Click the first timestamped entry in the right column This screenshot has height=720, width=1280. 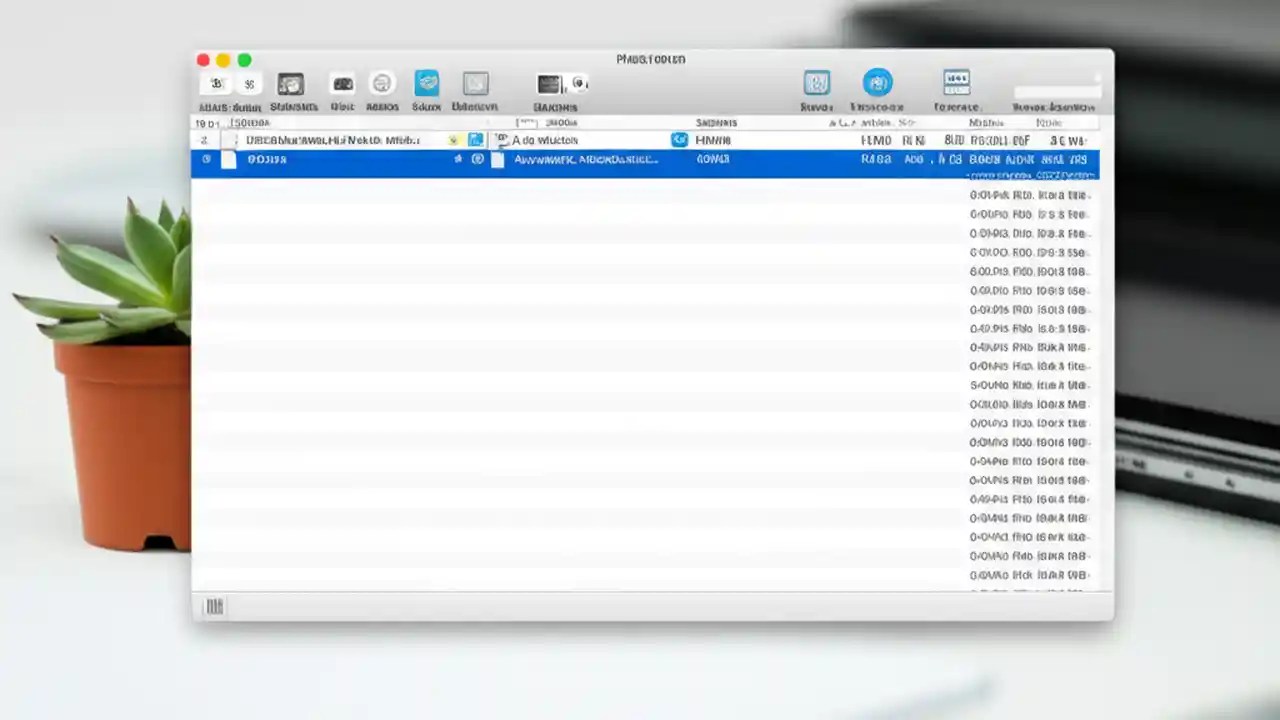click(1028, 195)
